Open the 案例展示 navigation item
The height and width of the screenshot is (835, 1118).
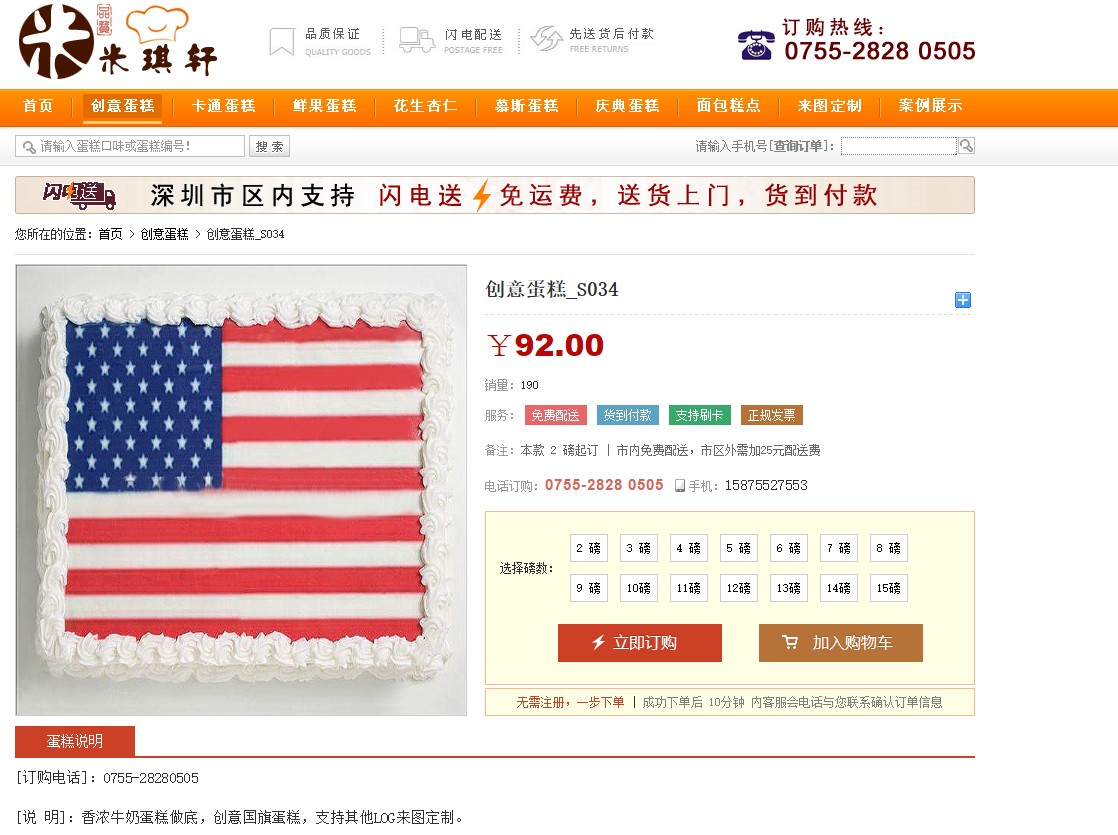point(930,106)
